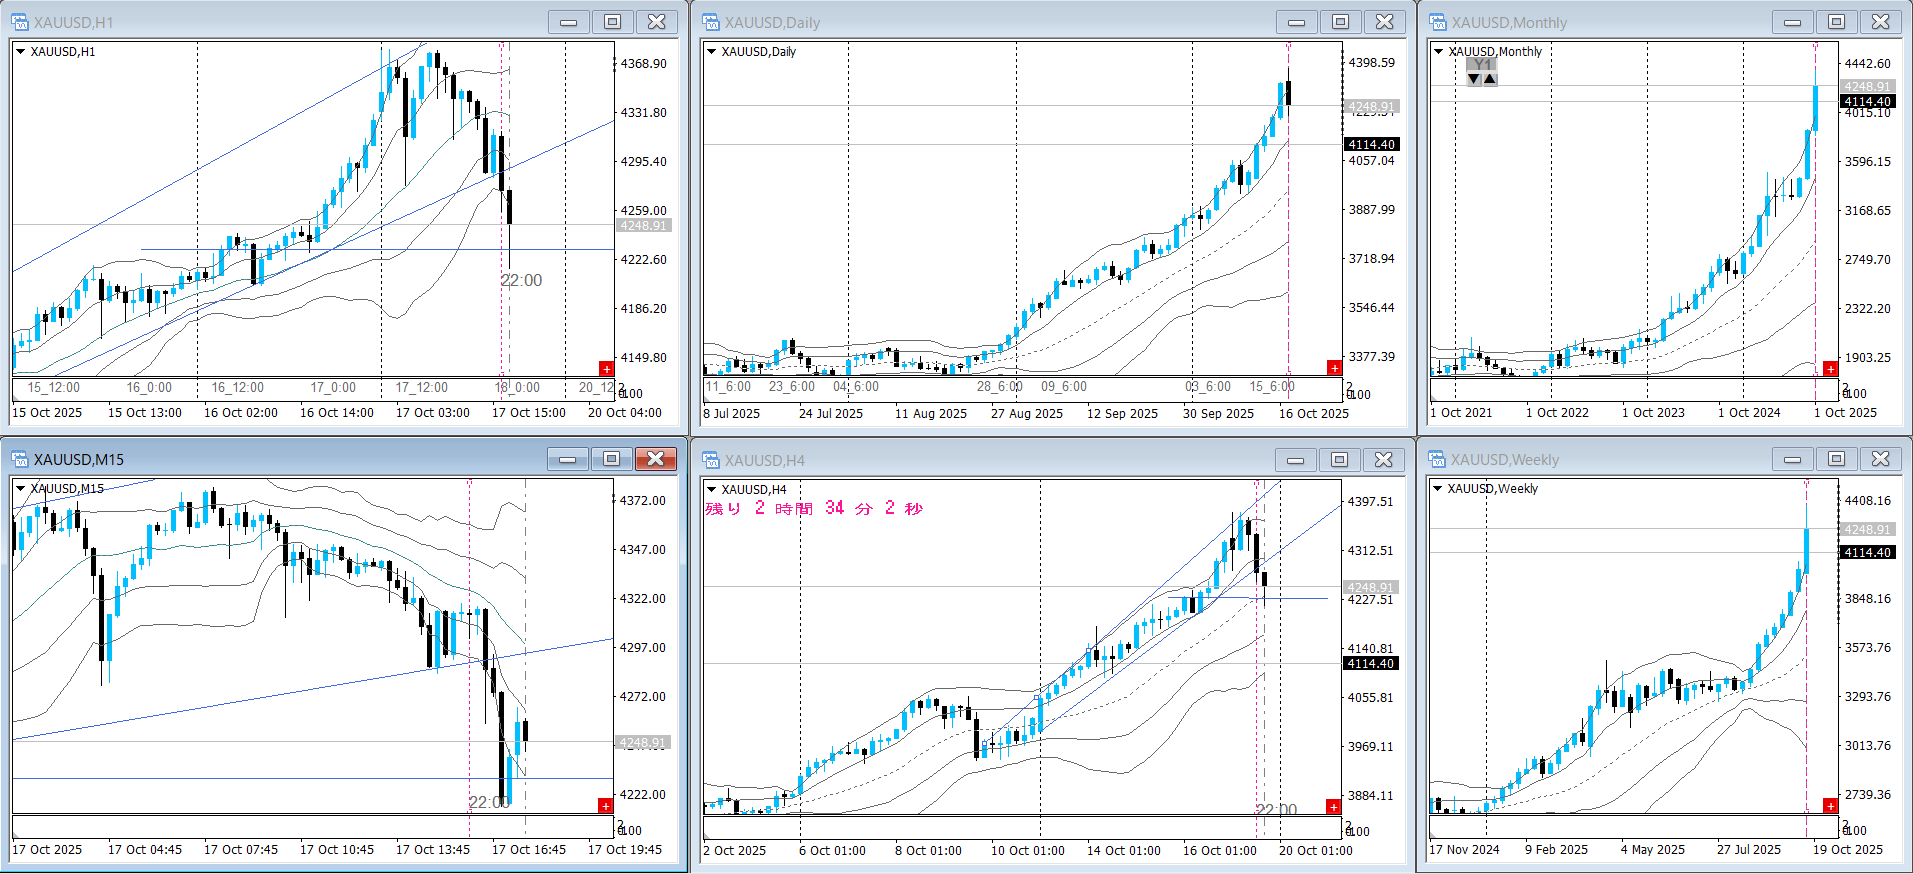Click the 22:00 time marker on H1 chart

[521, 281]
